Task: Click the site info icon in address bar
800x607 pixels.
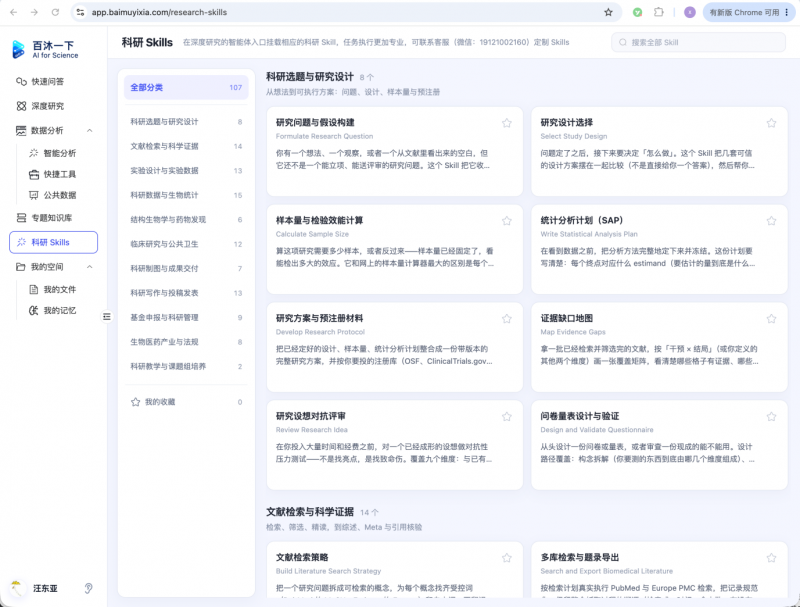Action: 81,12
